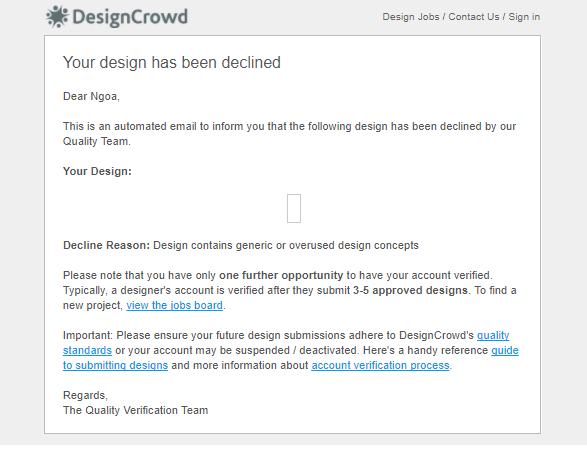Open the 'view the jobs board' link
The width and height of the screenshot is (587, 453).
tap(174, 305)
